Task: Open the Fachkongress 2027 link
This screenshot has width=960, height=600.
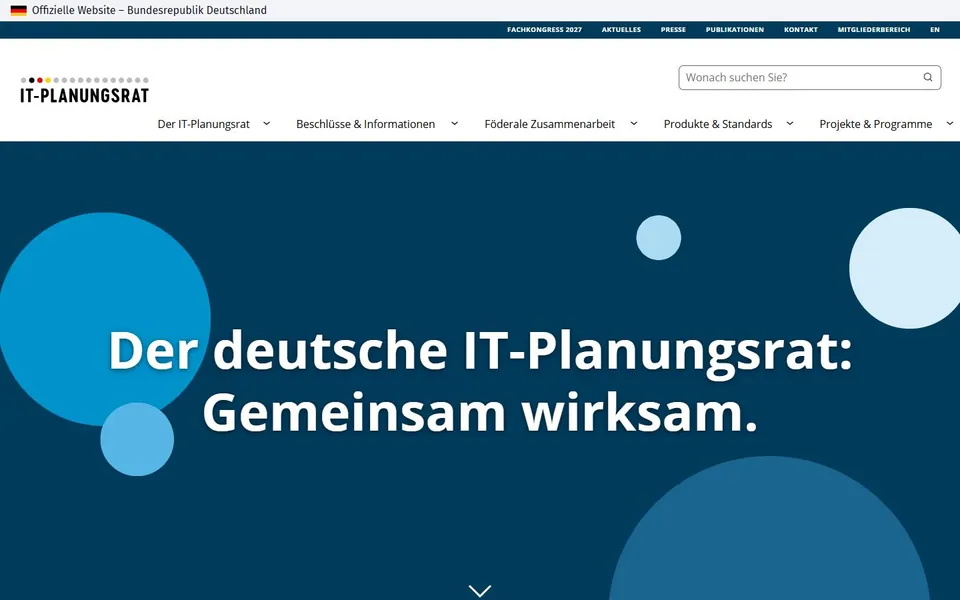Action: pyautogui.click(x=544, y=29)
